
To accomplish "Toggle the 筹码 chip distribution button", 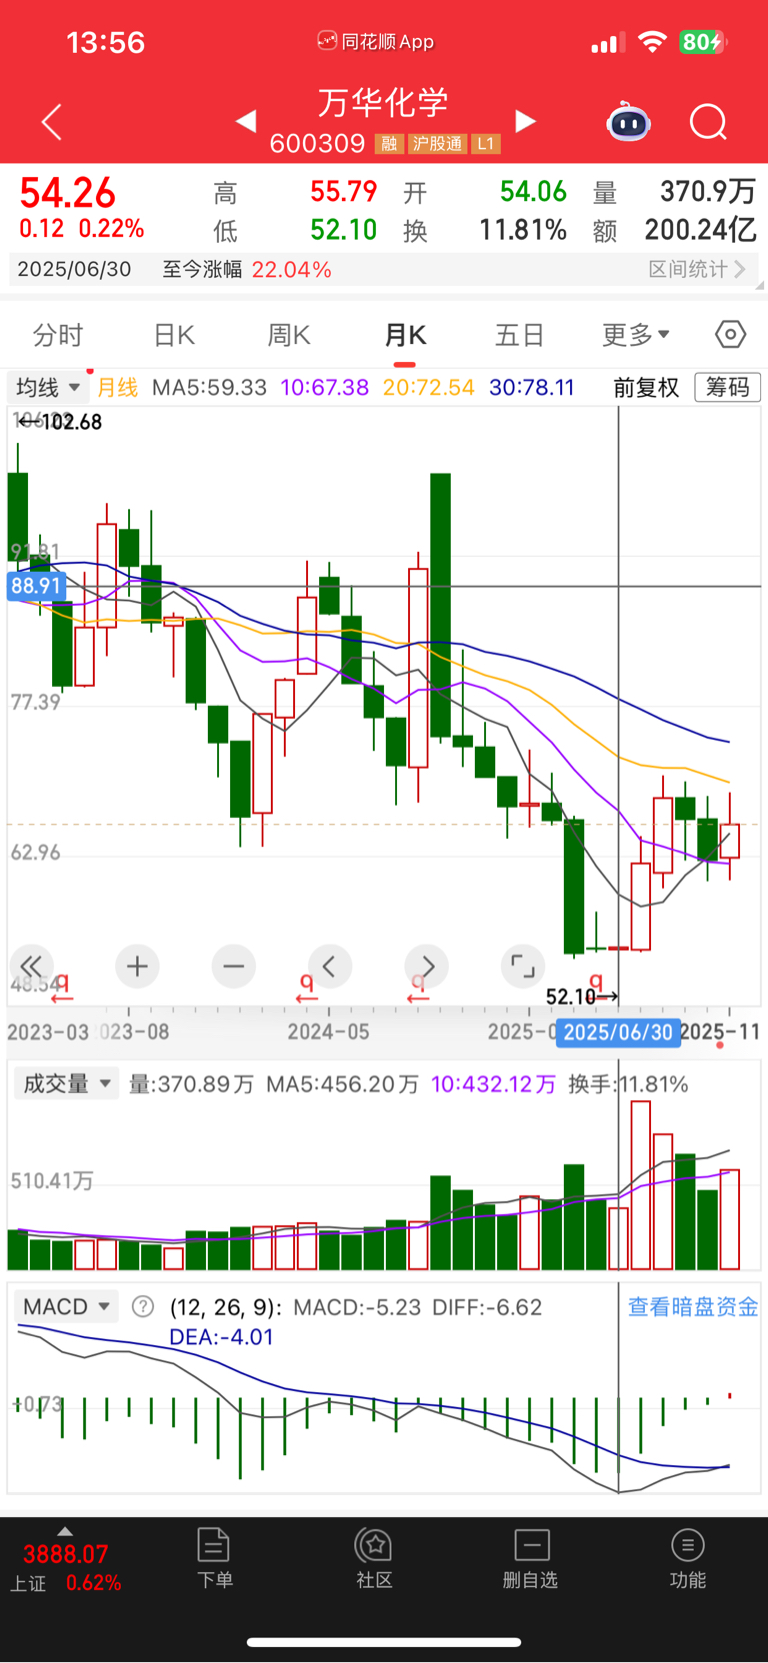I will pos(728,387).
